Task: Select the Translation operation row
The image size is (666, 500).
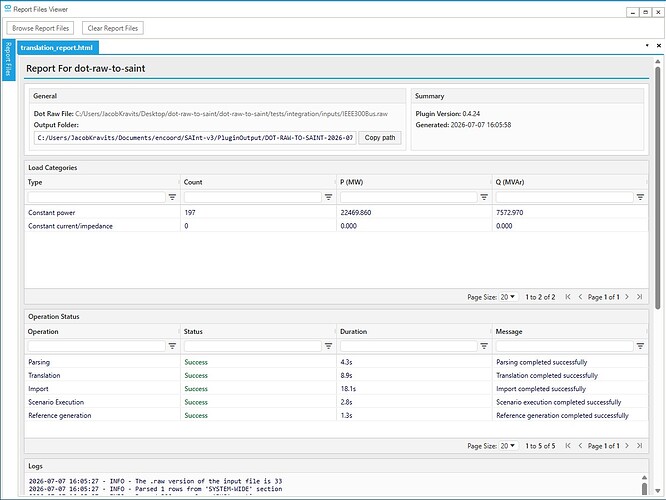Action: [x=336, y=376]
